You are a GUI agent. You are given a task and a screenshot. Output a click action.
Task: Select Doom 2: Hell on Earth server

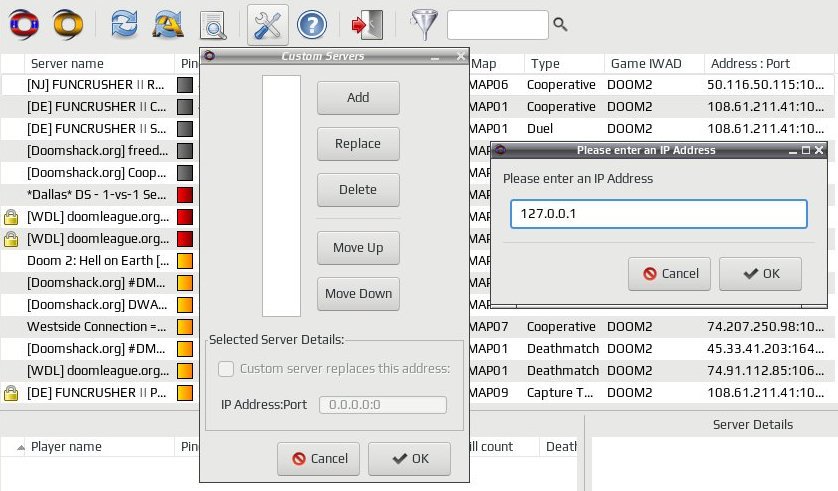(98, 261)
